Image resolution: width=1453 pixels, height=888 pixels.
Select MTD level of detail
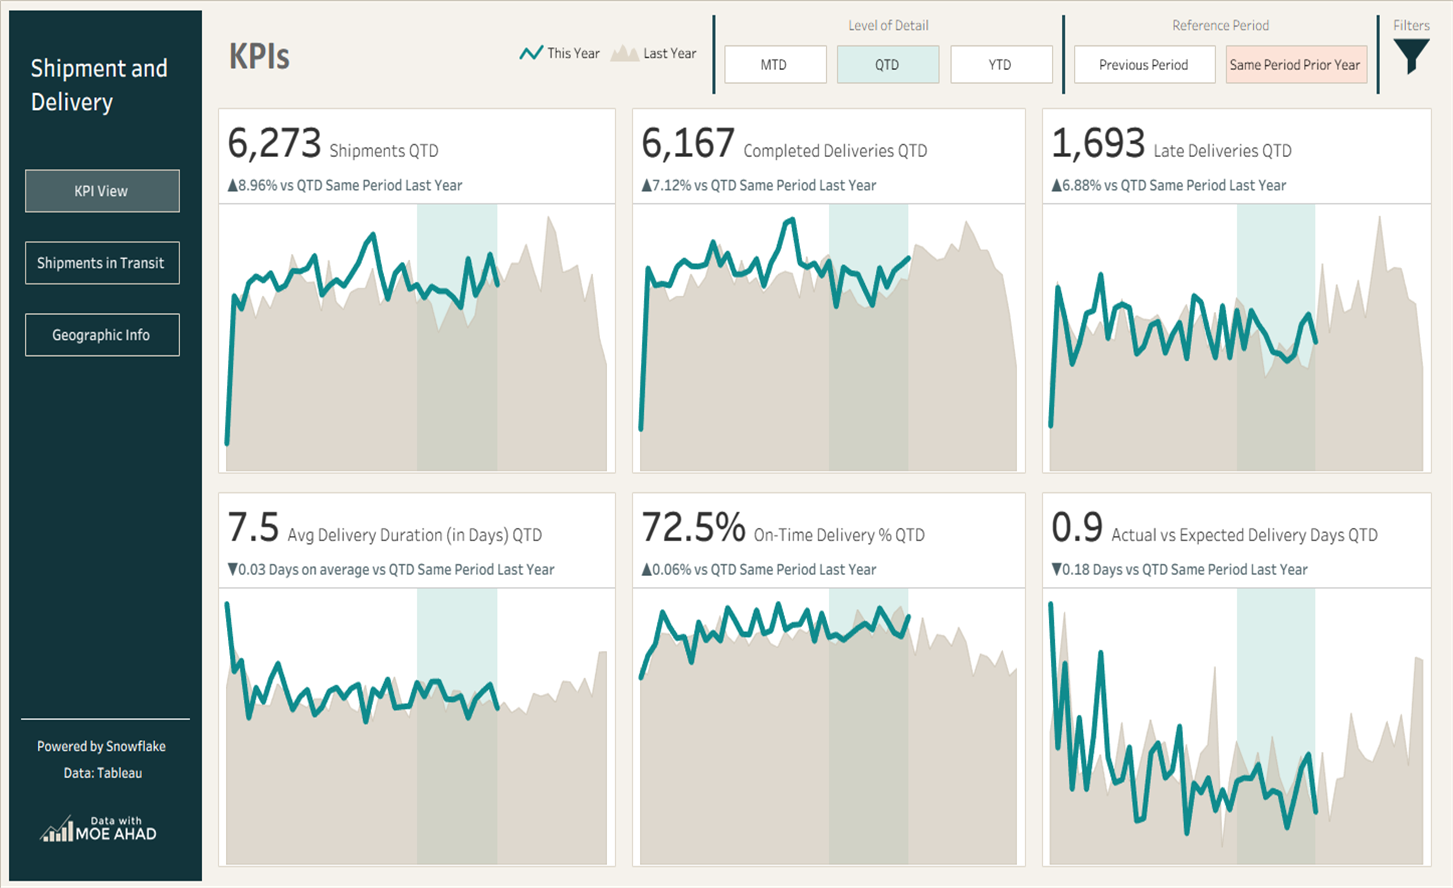(x=775, y=65)
